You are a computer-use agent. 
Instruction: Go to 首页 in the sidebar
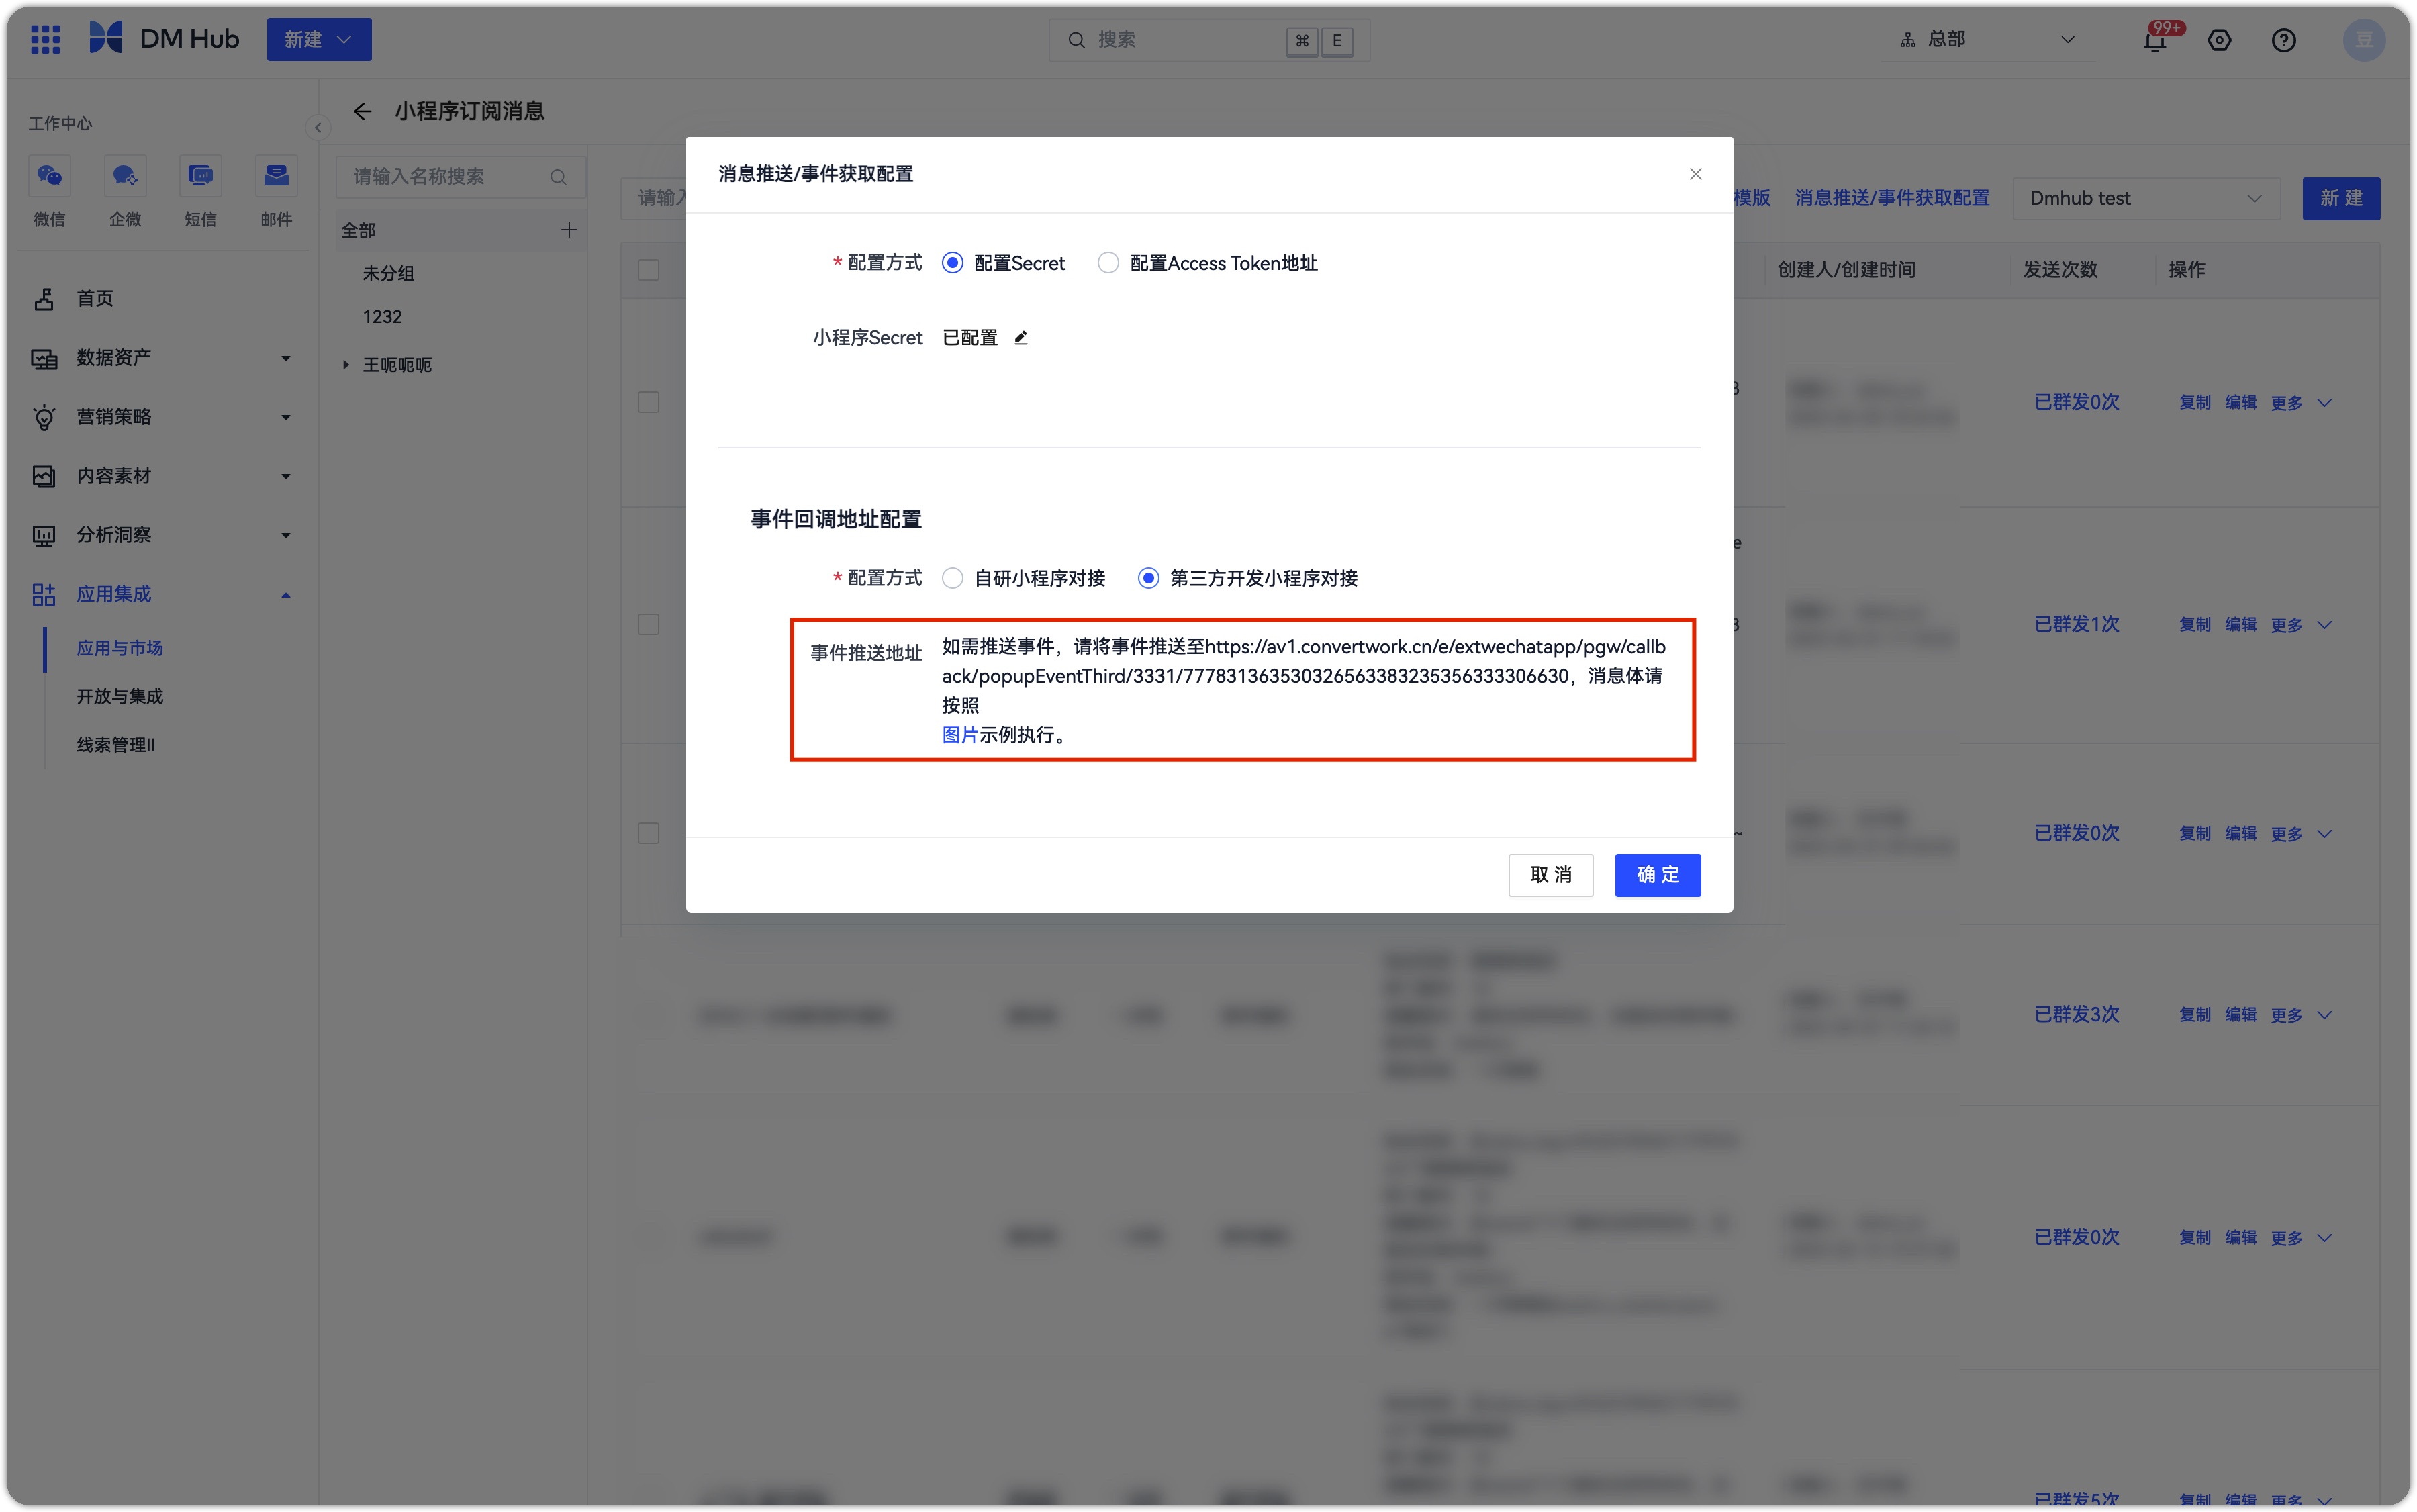[x=95, y=298]
